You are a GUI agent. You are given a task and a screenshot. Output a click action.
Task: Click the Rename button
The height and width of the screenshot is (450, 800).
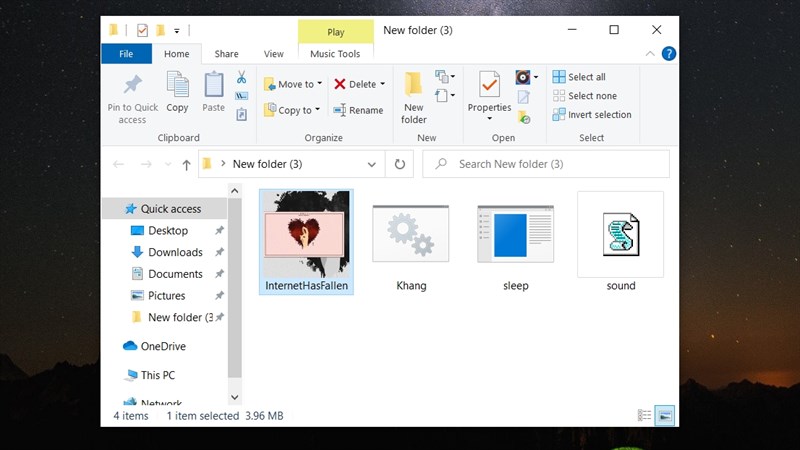point(358,110)
